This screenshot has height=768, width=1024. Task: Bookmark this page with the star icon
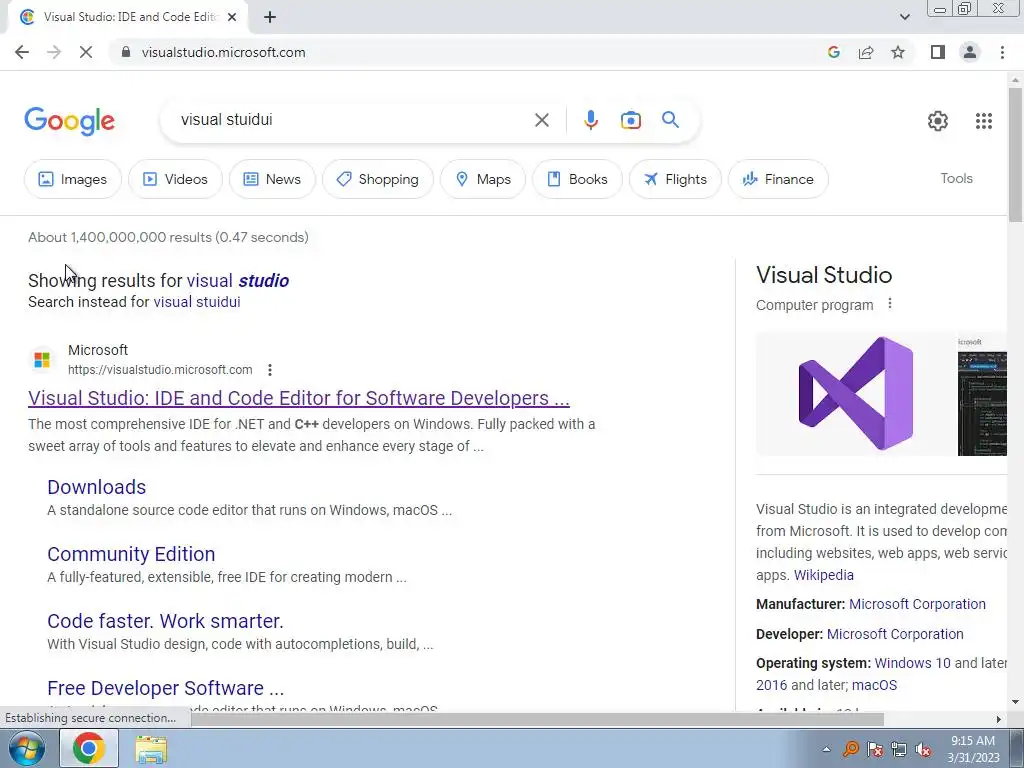(x=898, y=52)
